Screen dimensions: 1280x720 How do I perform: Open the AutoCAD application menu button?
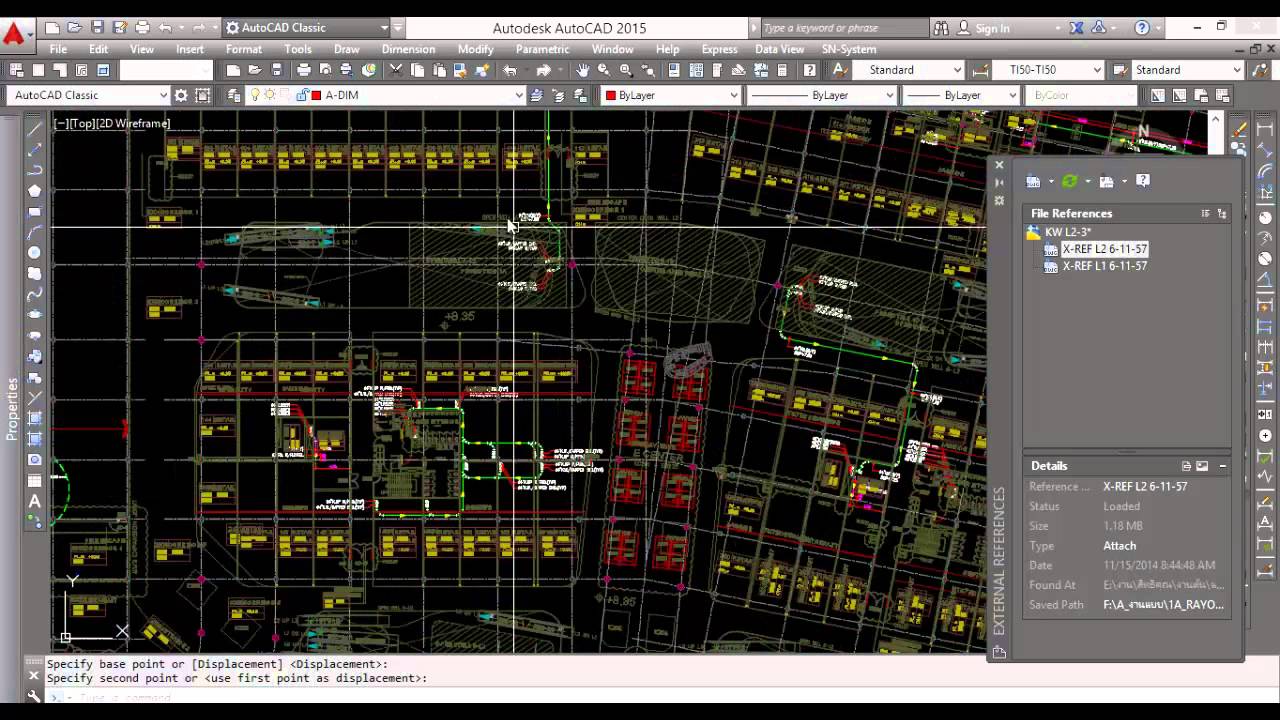coord(14,36)
